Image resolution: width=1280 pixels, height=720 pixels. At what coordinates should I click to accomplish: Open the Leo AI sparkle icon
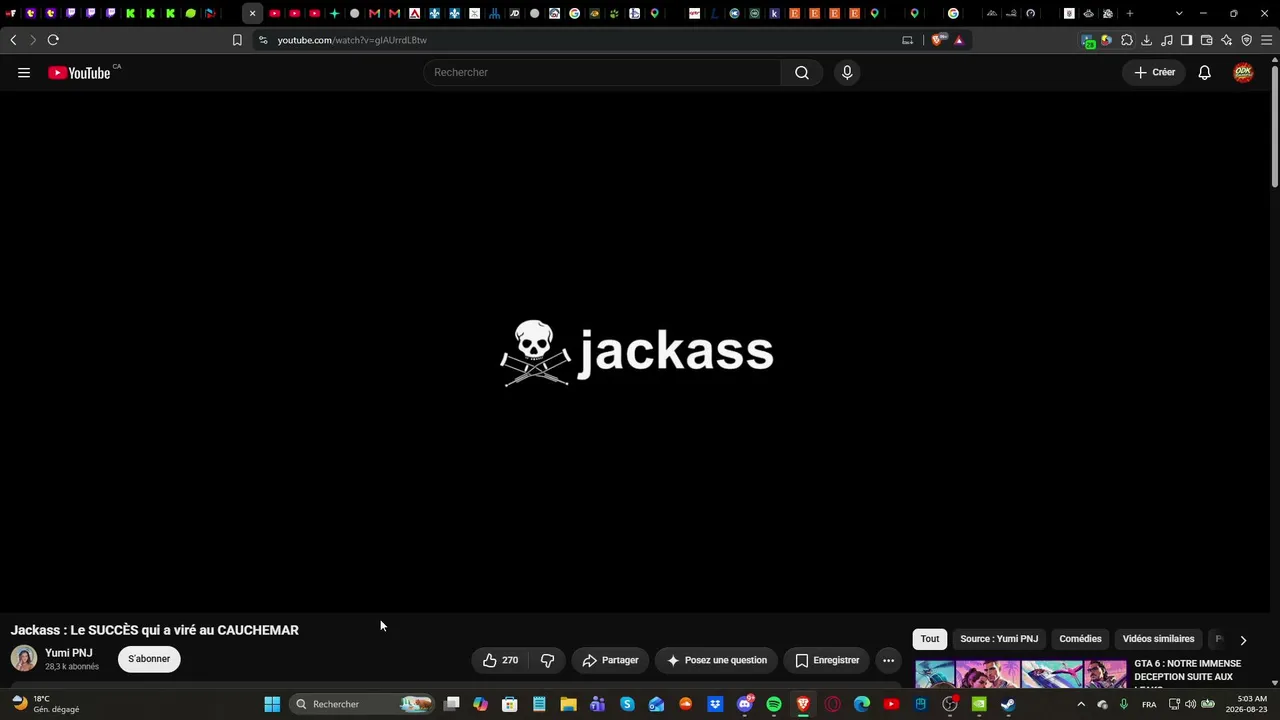(x=1227, y=40)
